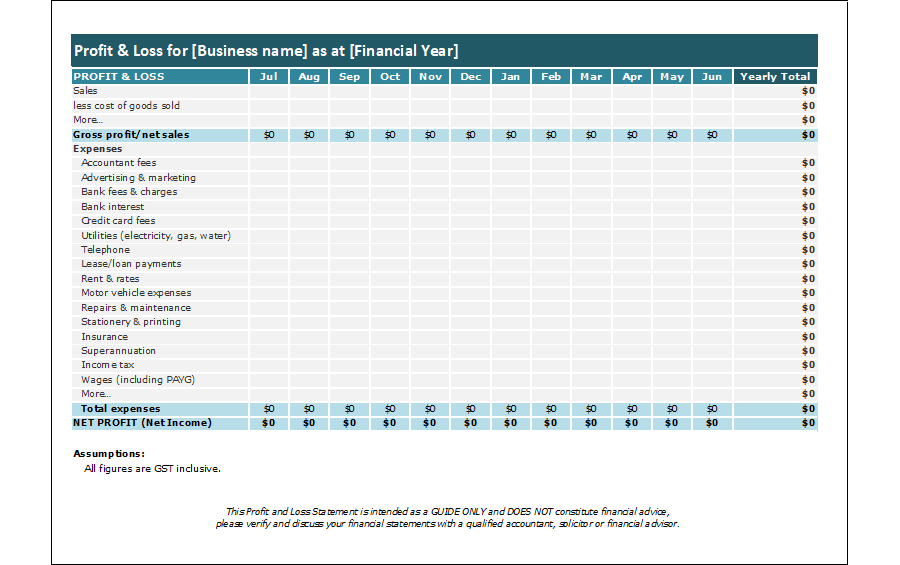This screenshot has height=565, width=900.
Task: Select the Lease/loan payments label
Action: (x=131, y=264)
